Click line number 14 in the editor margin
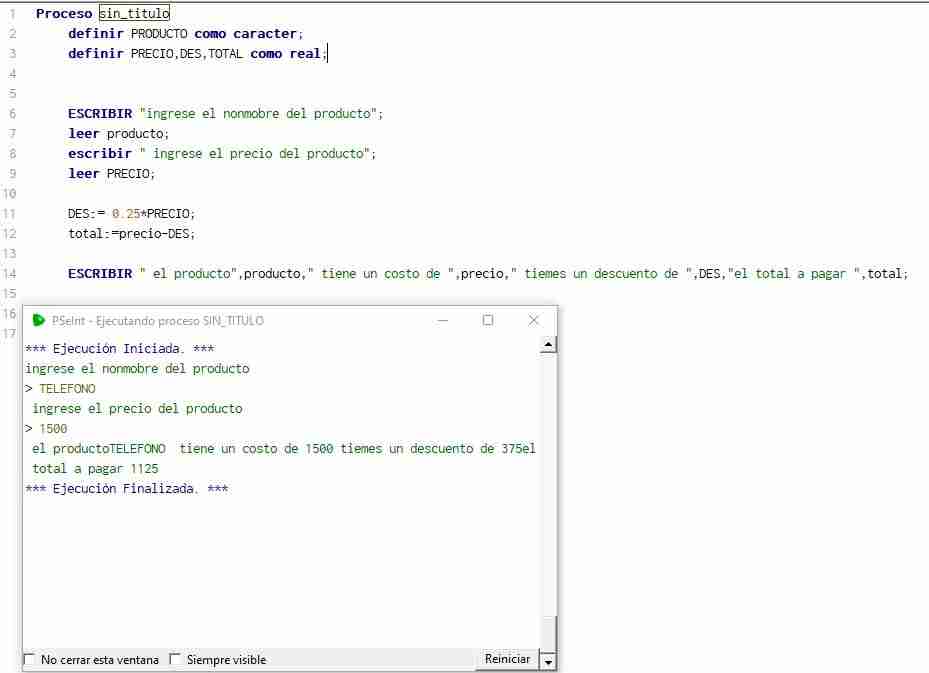Viewport: 929px width, 673px height. pyautogui.click(x=9, y=273)
